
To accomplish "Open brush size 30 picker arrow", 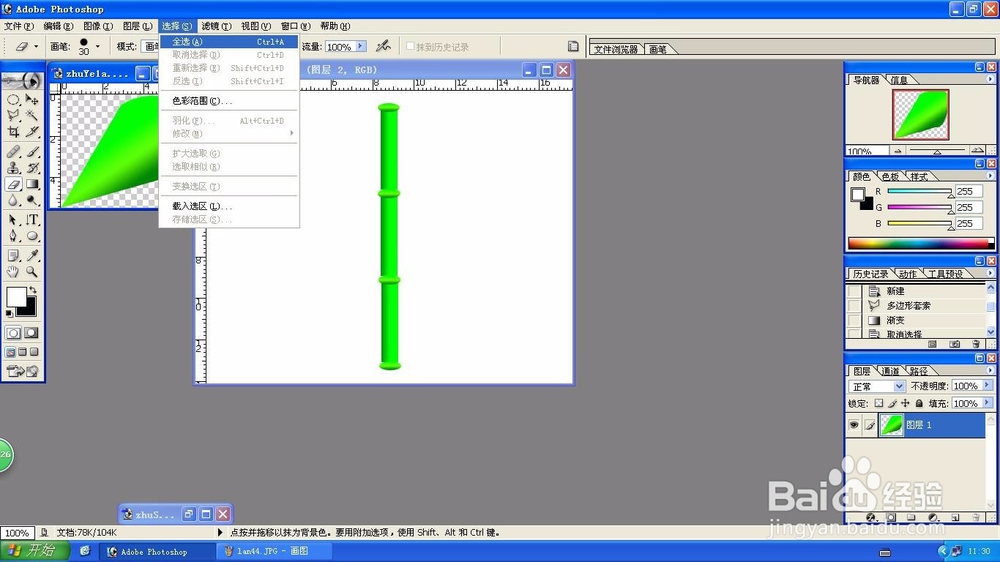I will coord(98,47).
